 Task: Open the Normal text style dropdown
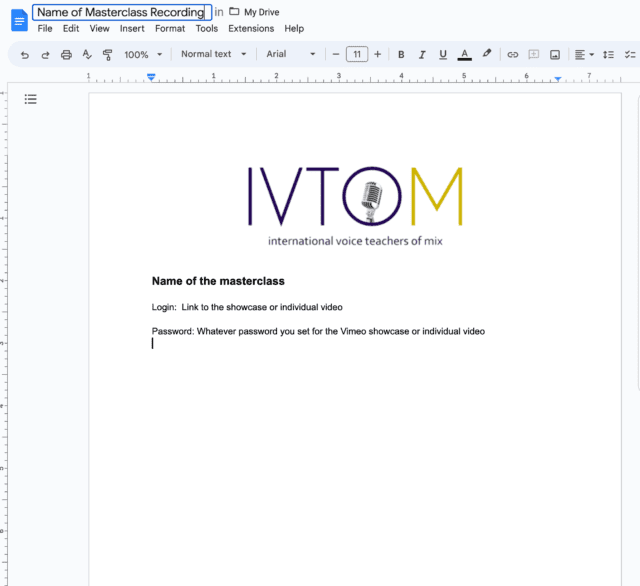coord(212,55)
